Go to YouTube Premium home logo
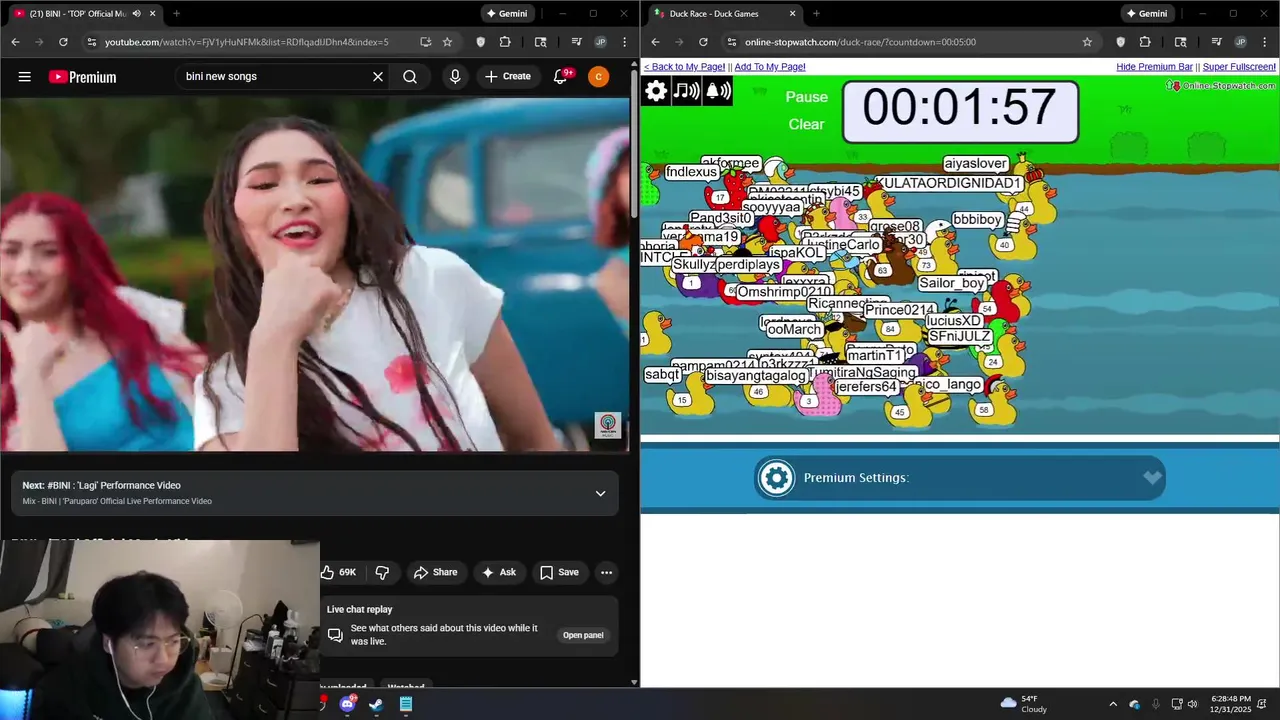 point(82,77)
